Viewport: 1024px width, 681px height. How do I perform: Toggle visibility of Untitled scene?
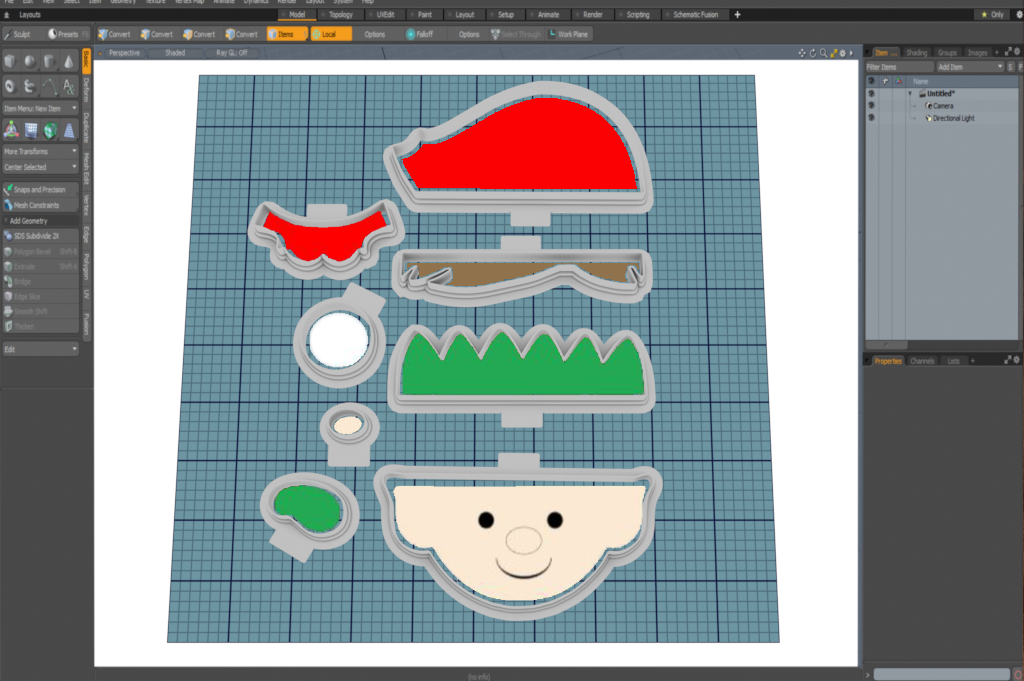pos(871,93)
